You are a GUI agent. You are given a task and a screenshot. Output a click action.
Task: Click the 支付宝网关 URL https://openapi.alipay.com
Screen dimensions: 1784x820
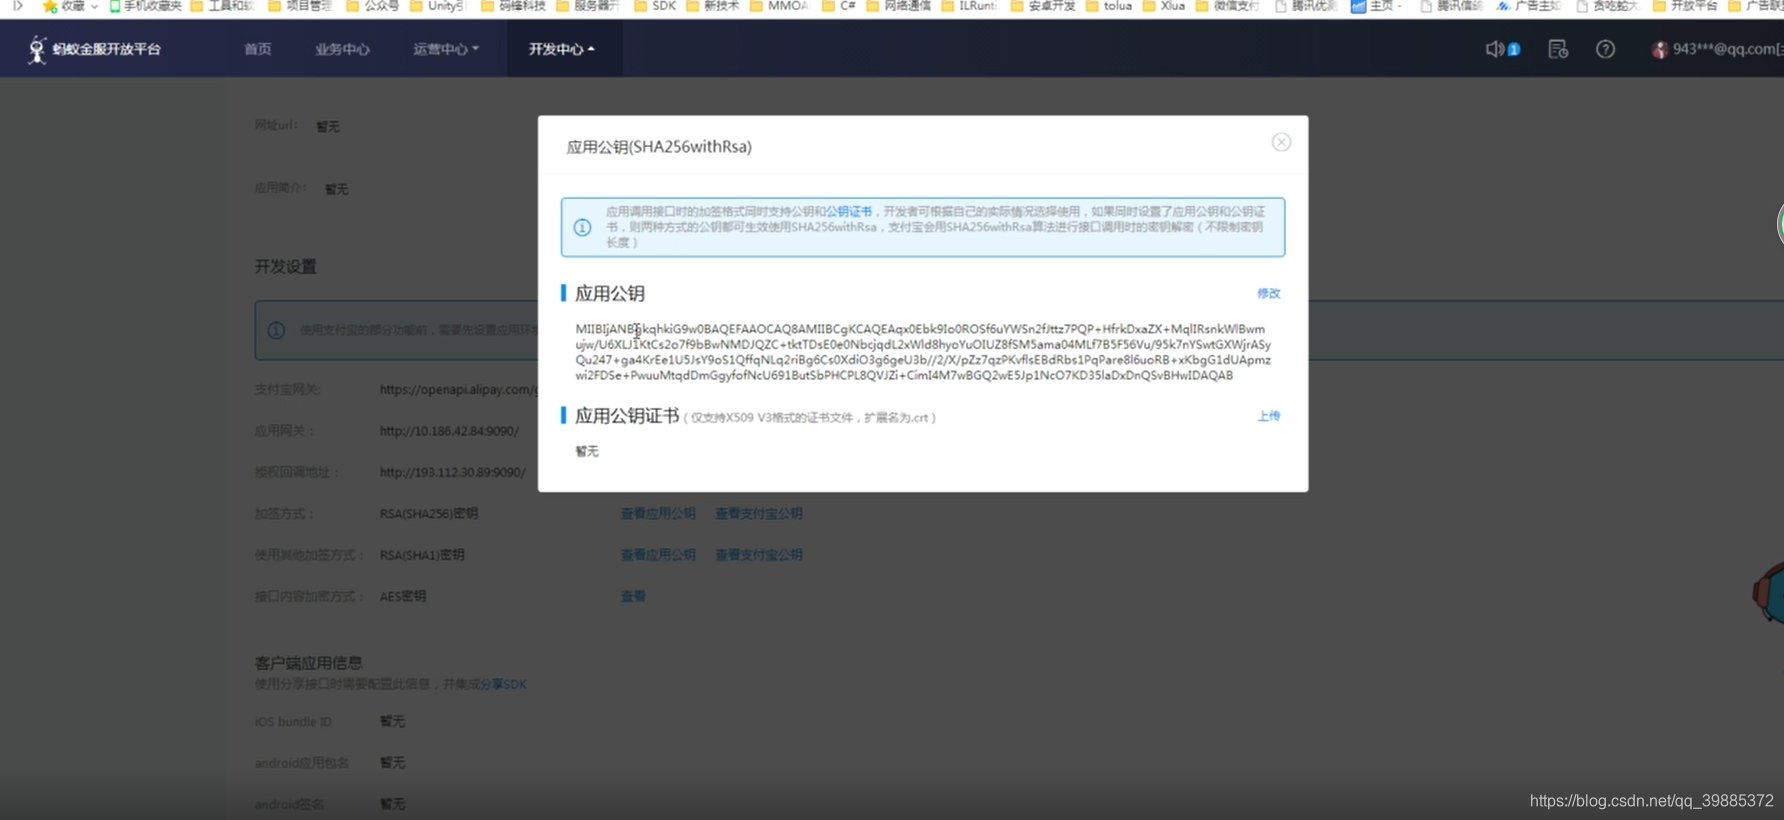point(459,389)
